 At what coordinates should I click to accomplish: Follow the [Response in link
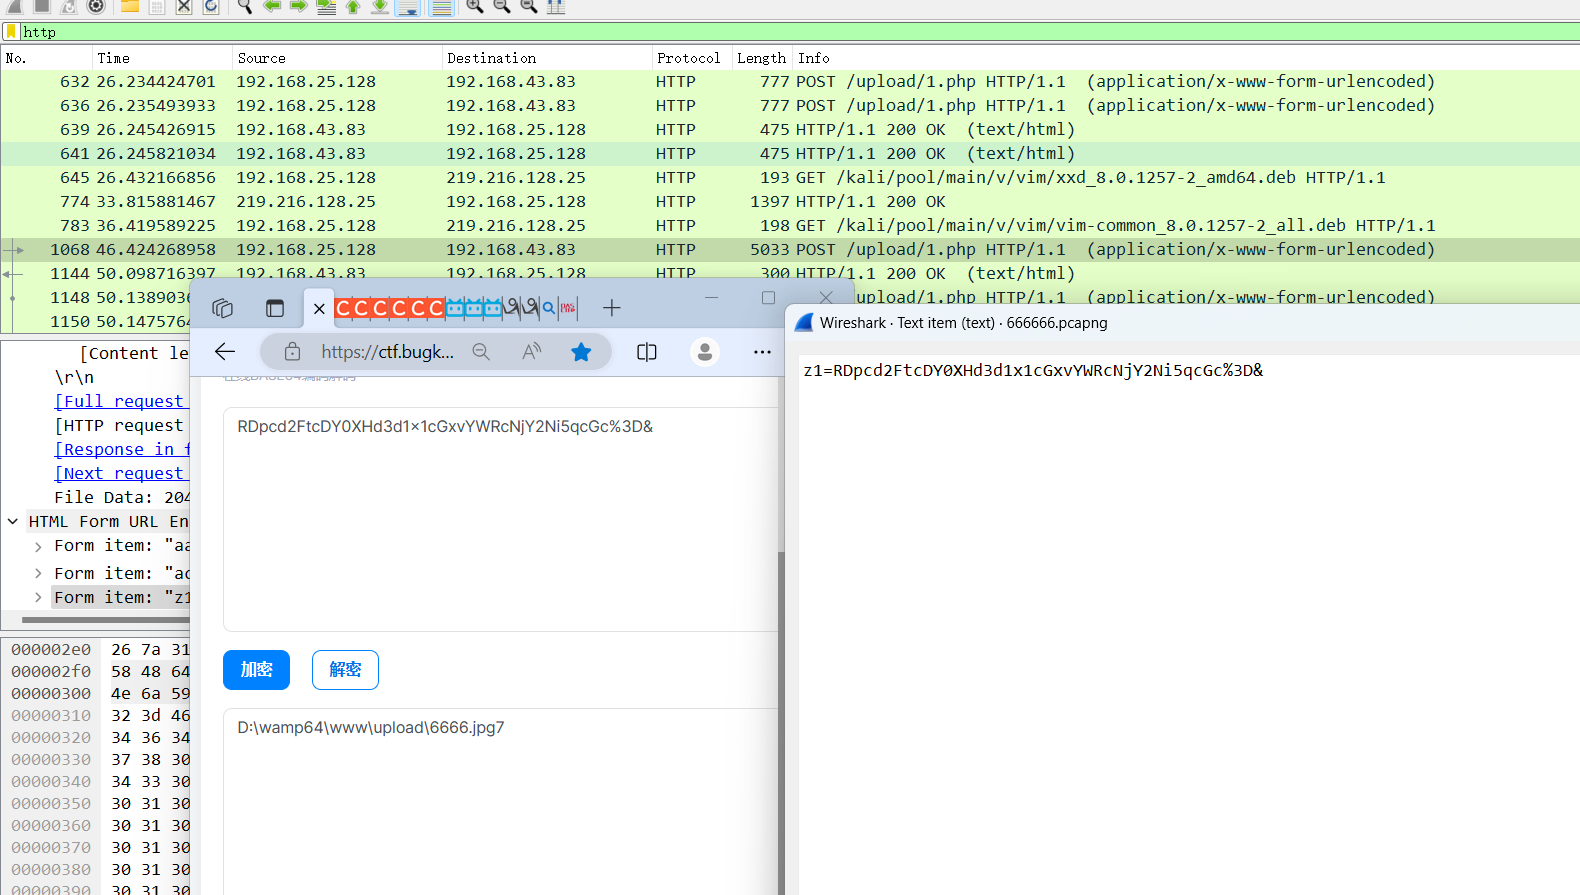coord(122,449)
